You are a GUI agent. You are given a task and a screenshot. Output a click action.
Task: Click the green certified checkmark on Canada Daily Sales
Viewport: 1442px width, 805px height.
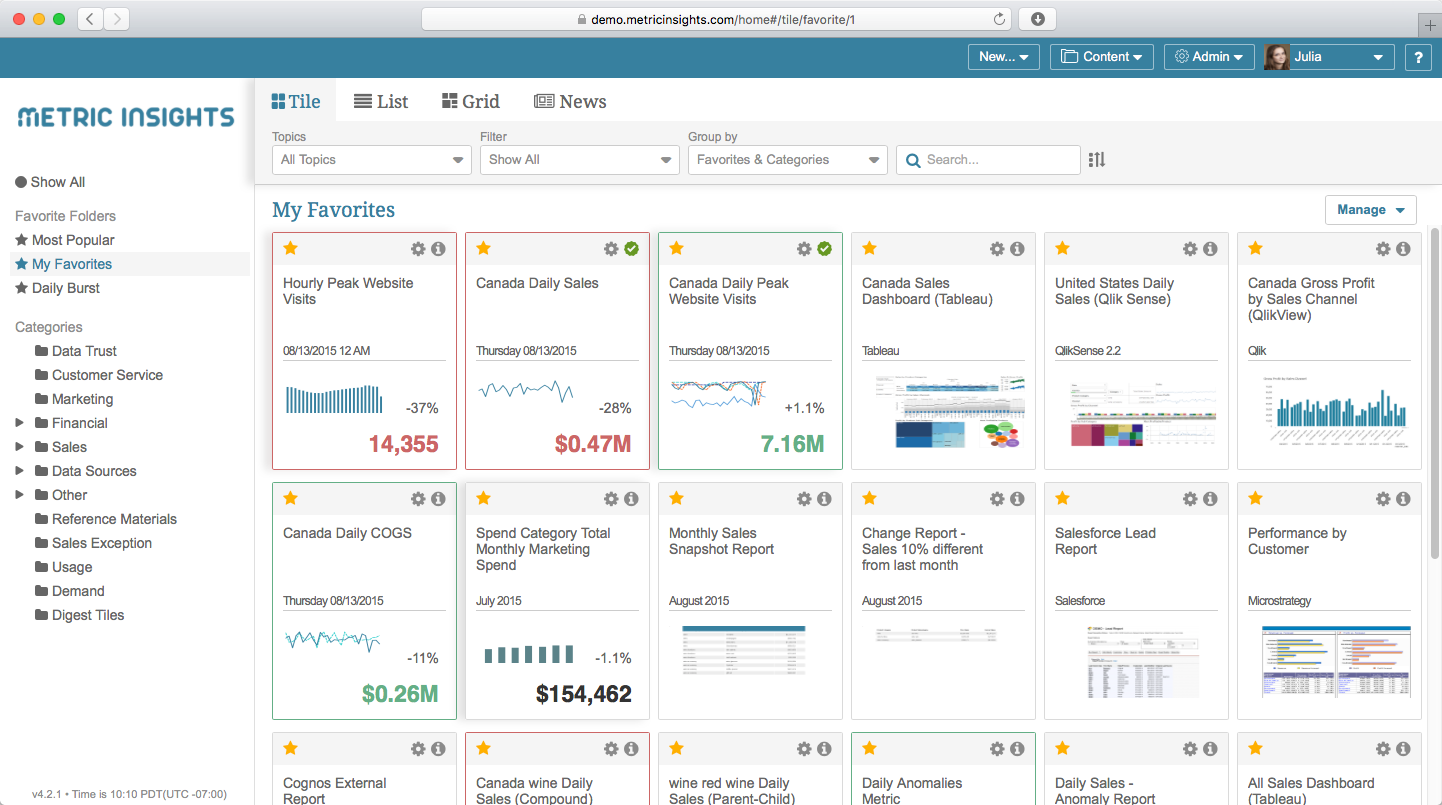(631, 249)
